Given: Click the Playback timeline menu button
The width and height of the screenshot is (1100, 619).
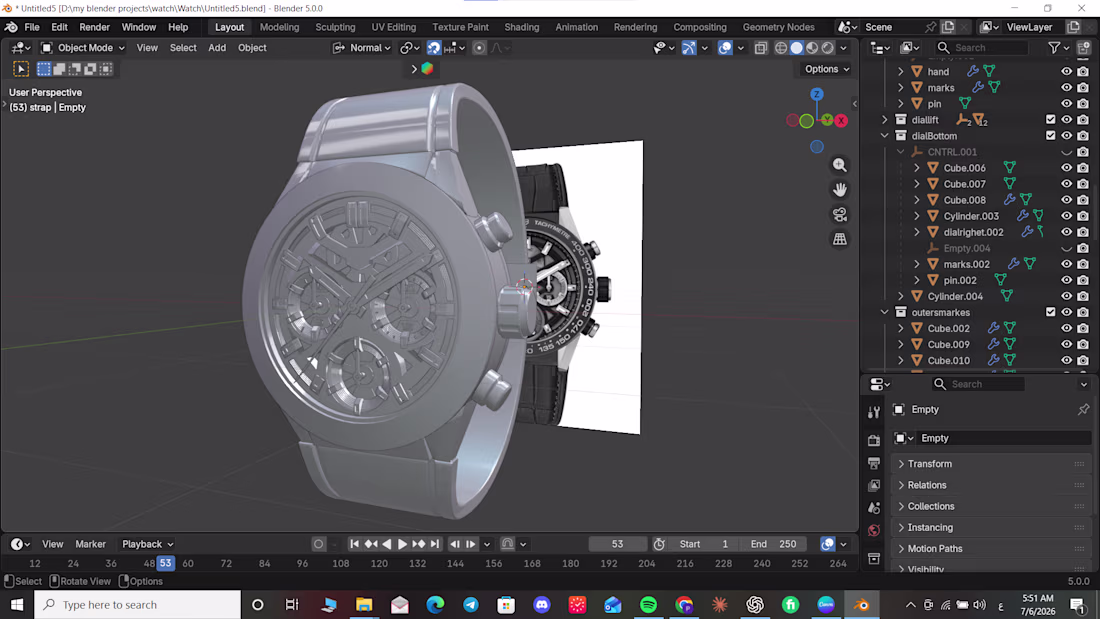Looking at the screenshot, I should (x=147, y=544).
